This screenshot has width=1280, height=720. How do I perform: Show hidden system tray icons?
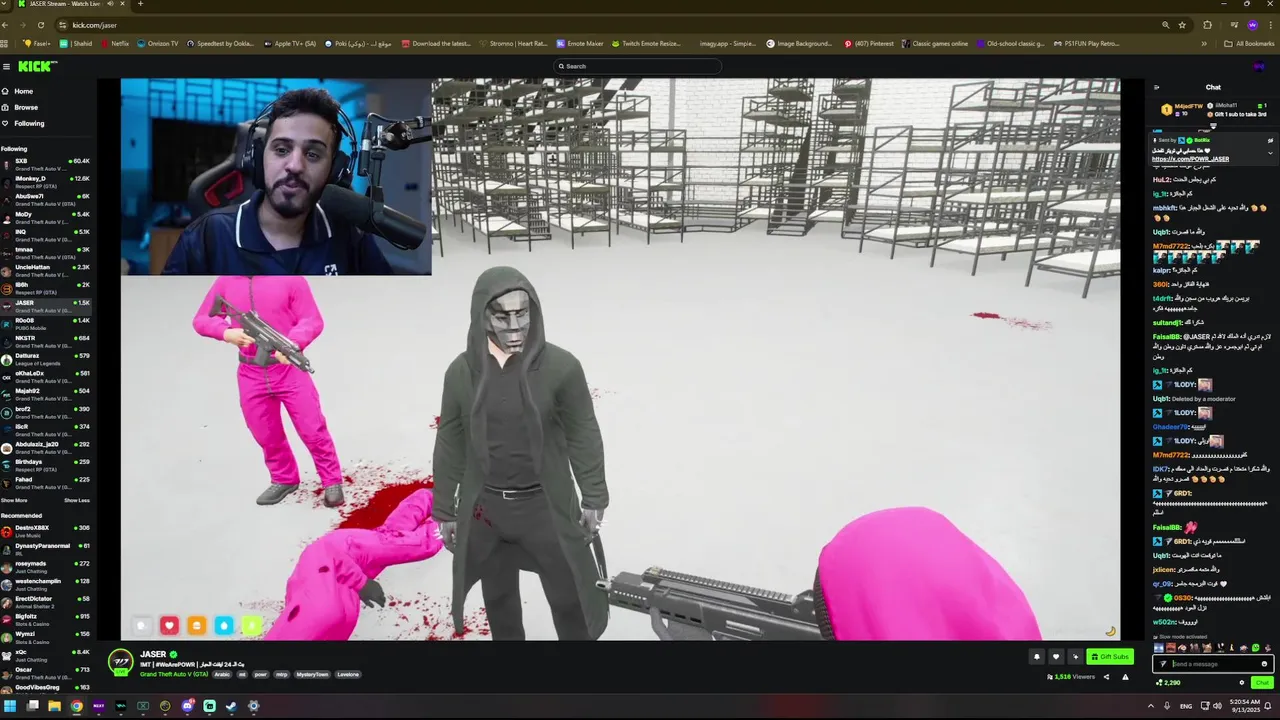[1150, 706]
